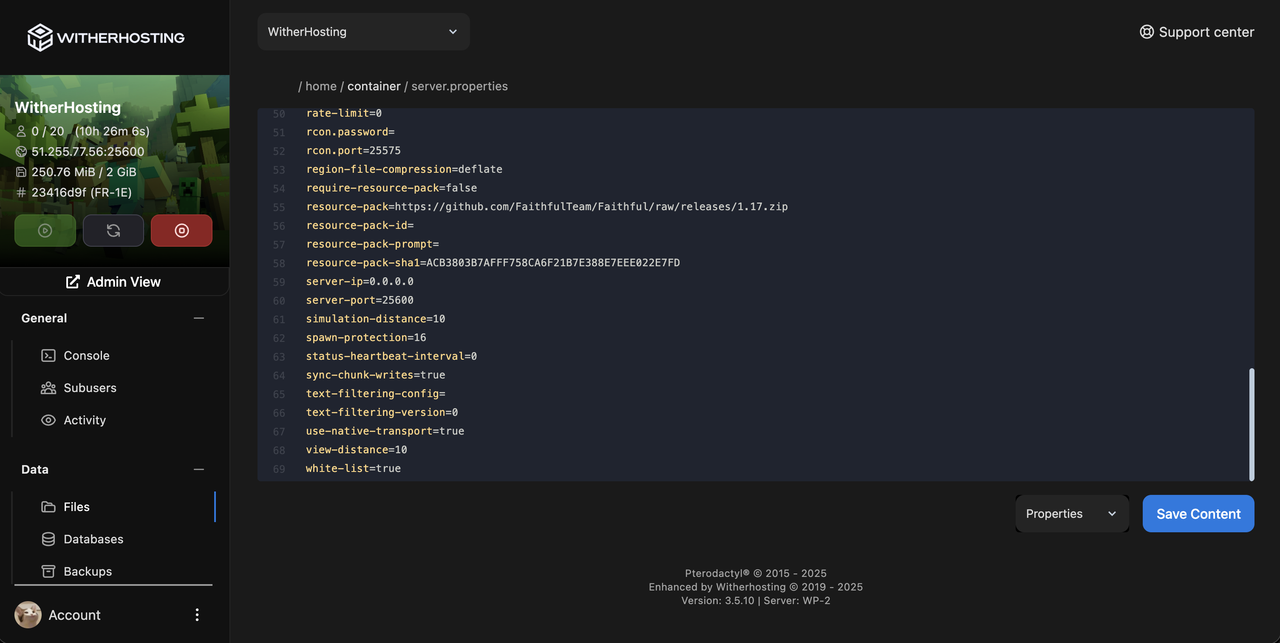Viewport: 1280px width, 643px height.
Task: Click the server.properties breadcrumb
Action: click(x=459, y=86)
